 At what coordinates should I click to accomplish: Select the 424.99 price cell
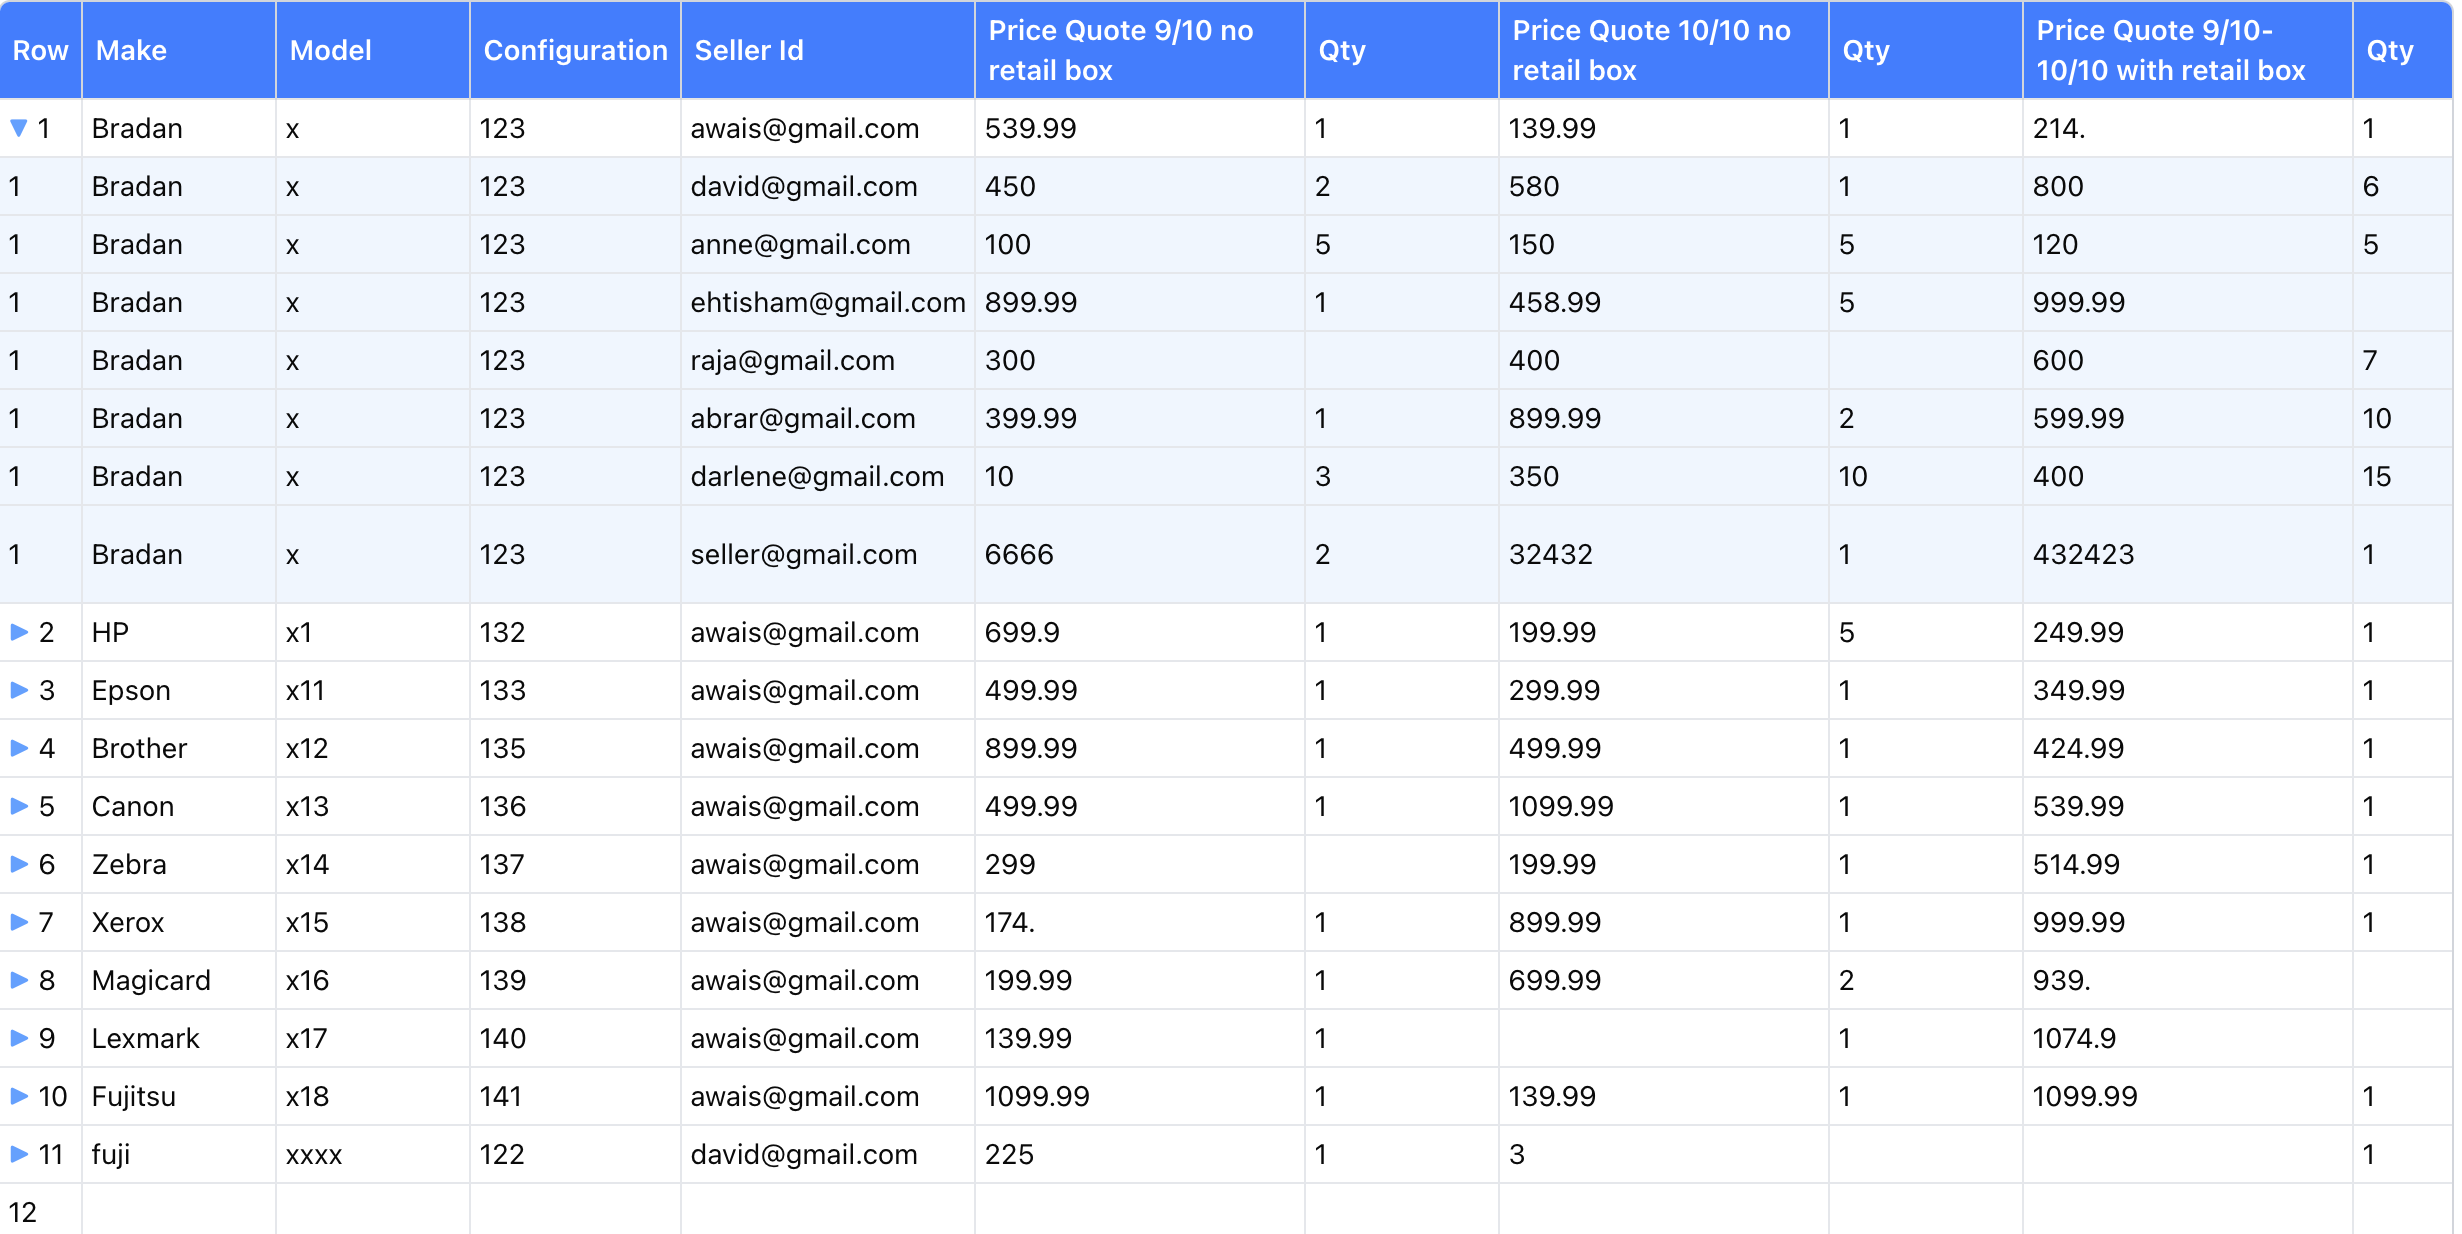pyautogui.click(x=2188, y=748)
